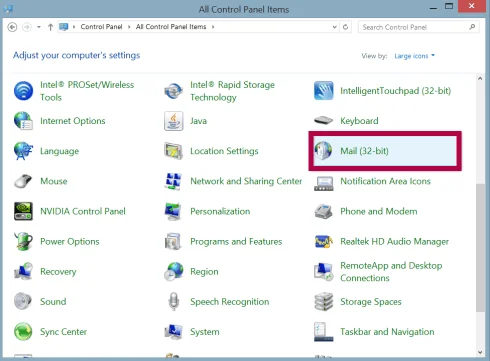Expand the chevron after All Control Panel Items
The height and width of the screenshot is (361, 490).
click(213, 27)
